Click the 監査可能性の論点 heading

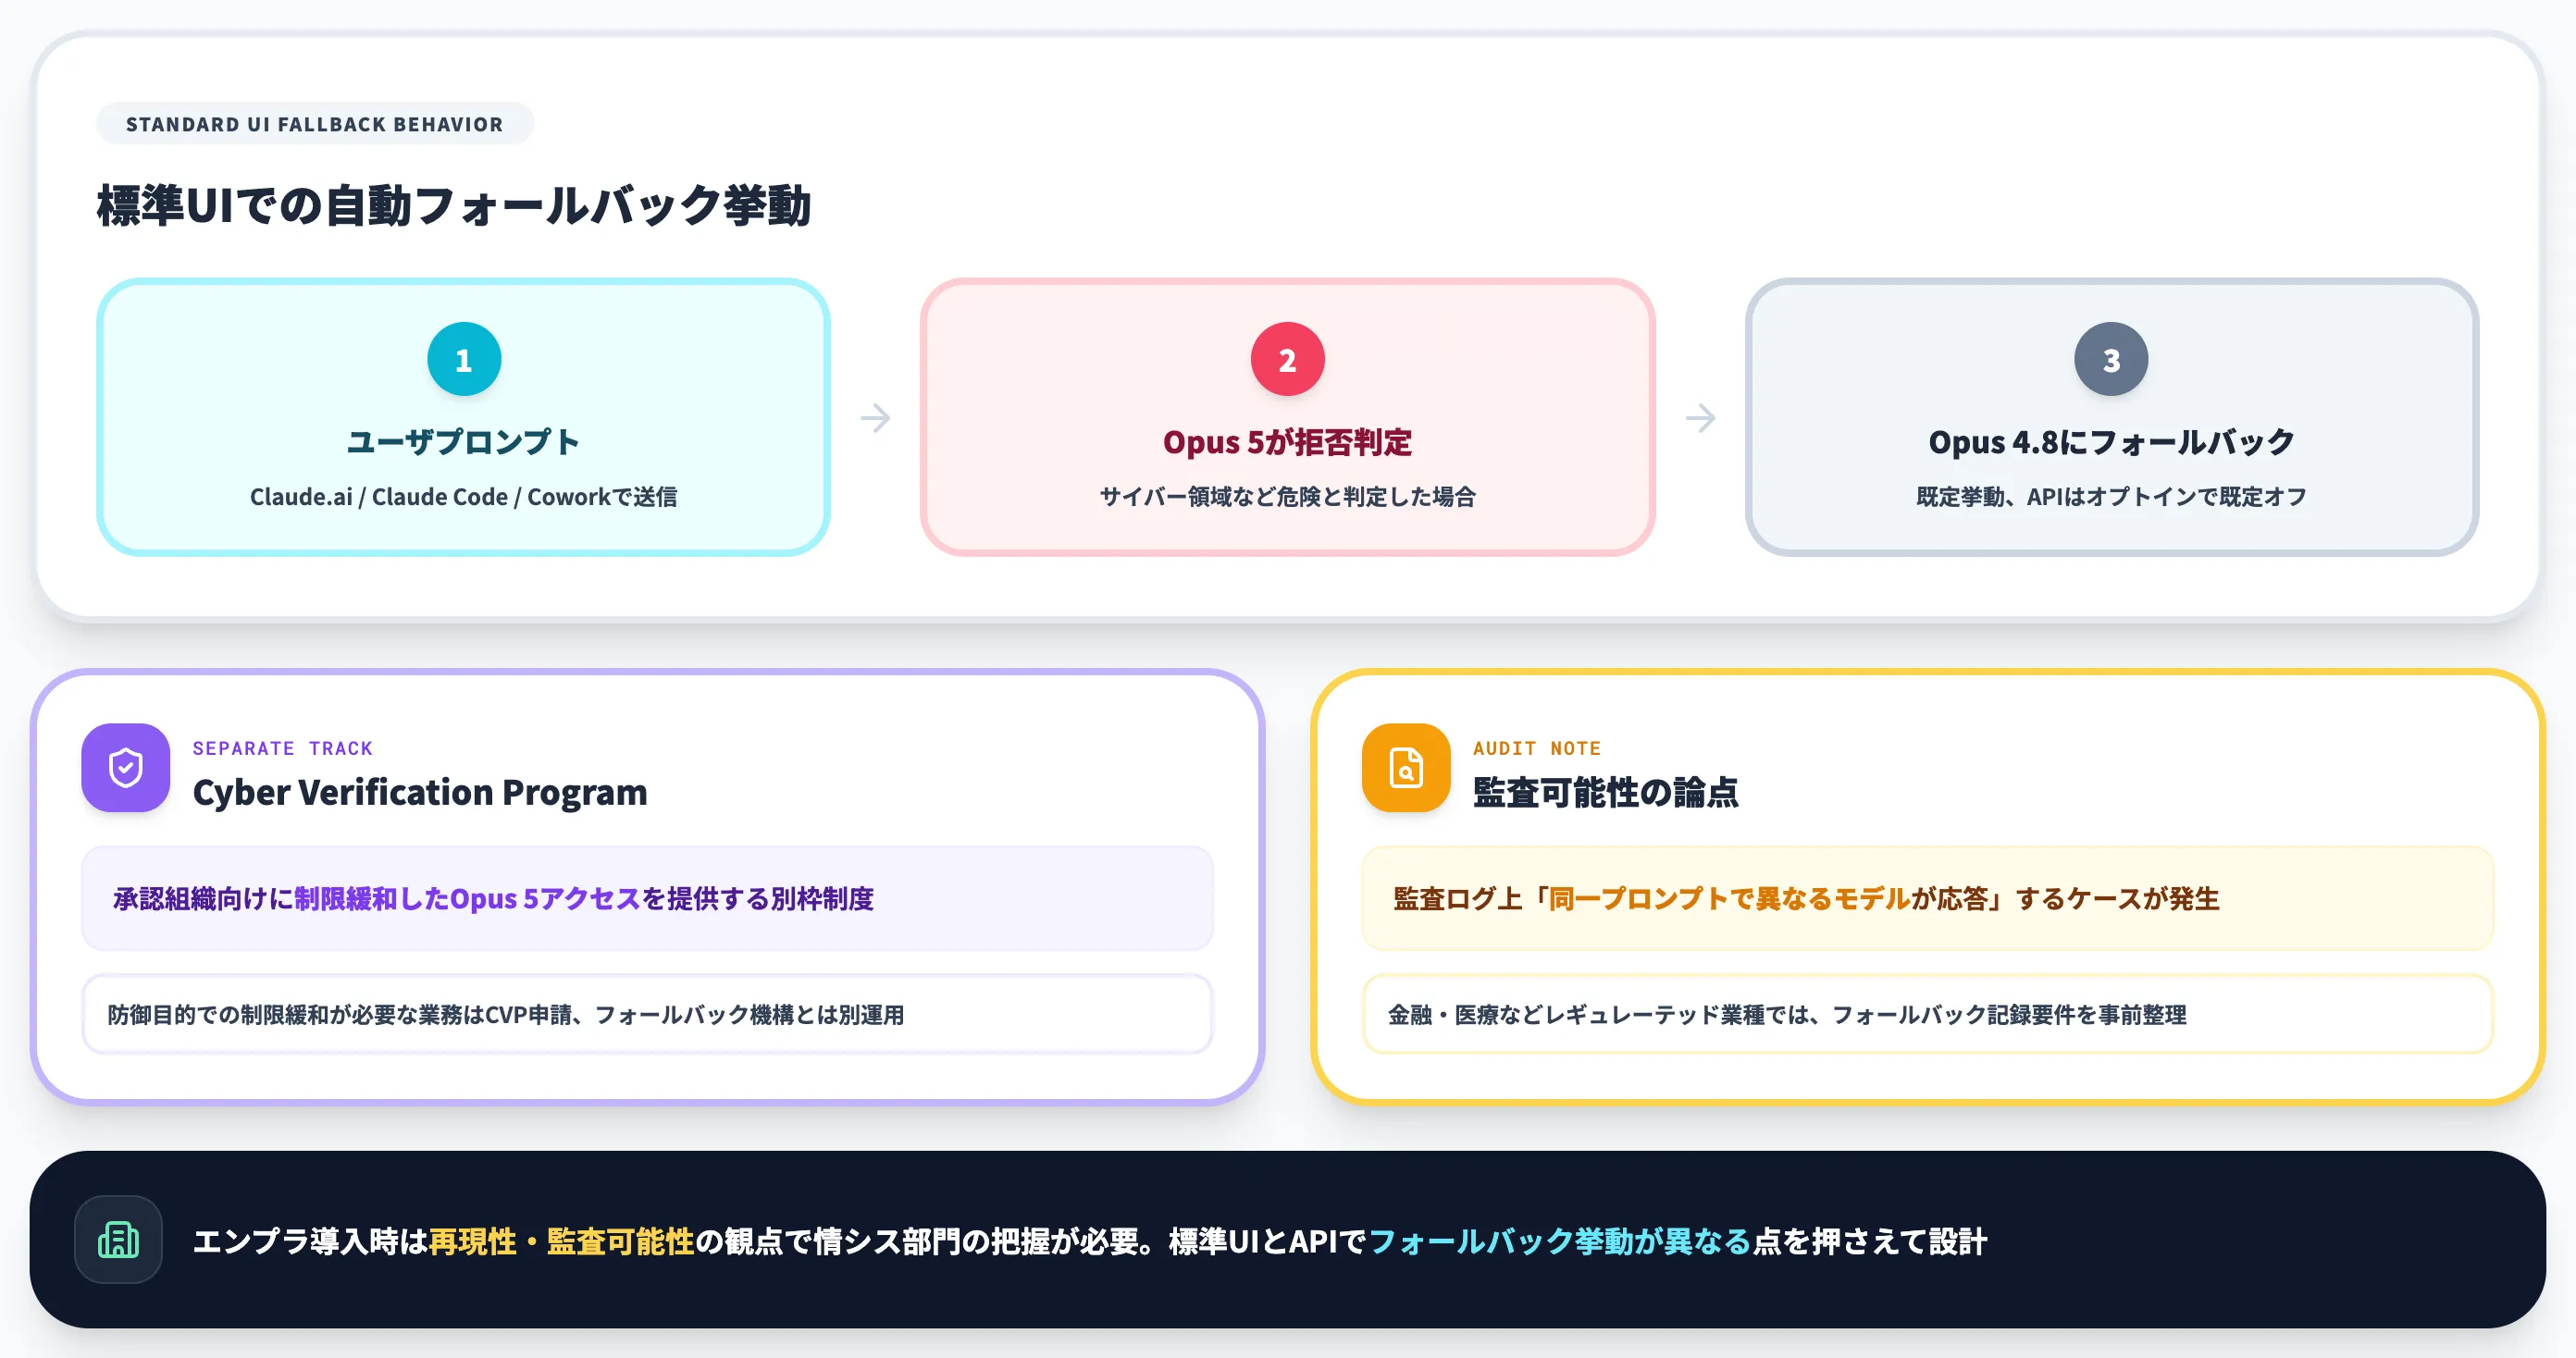(x=1605, y=792)
